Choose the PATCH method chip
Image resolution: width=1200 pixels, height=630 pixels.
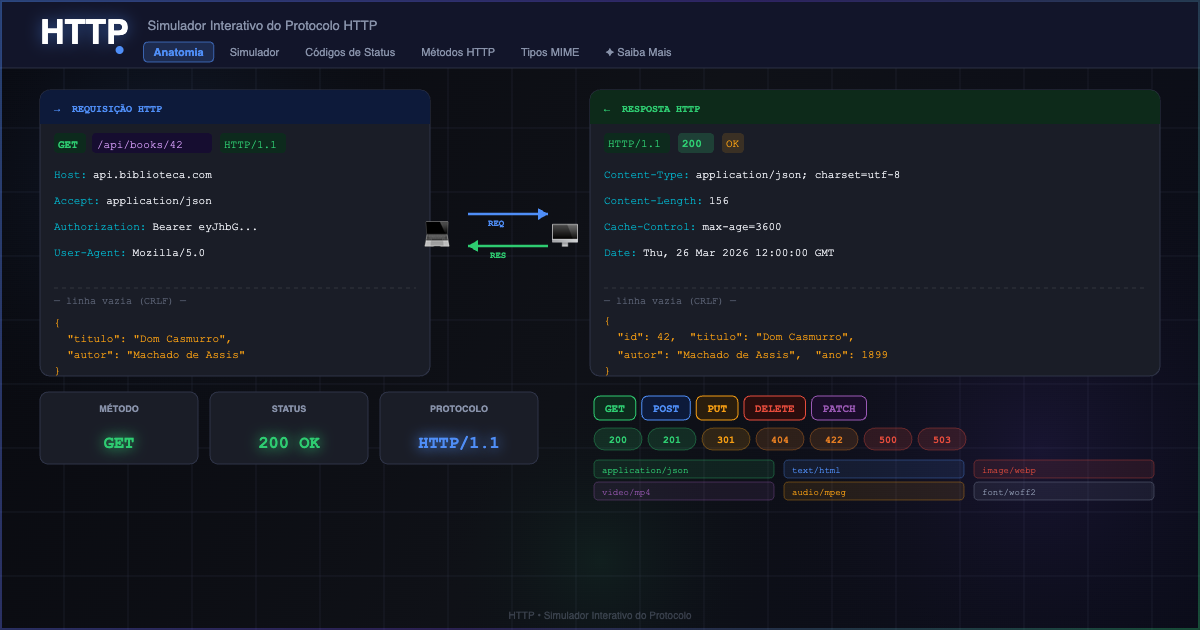pyautogui.click(x=839, y=408)
